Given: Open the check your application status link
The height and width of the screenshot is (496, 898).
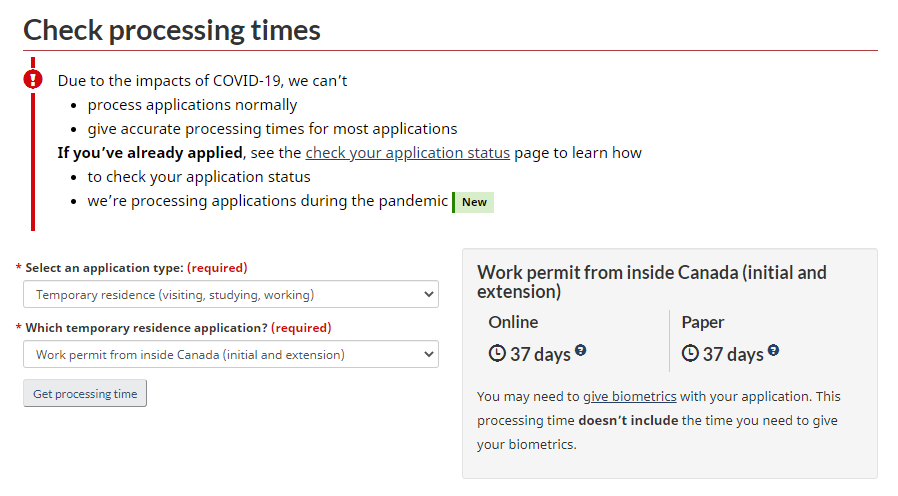Looking at the screenshot, I should click(x=408, y=153).
